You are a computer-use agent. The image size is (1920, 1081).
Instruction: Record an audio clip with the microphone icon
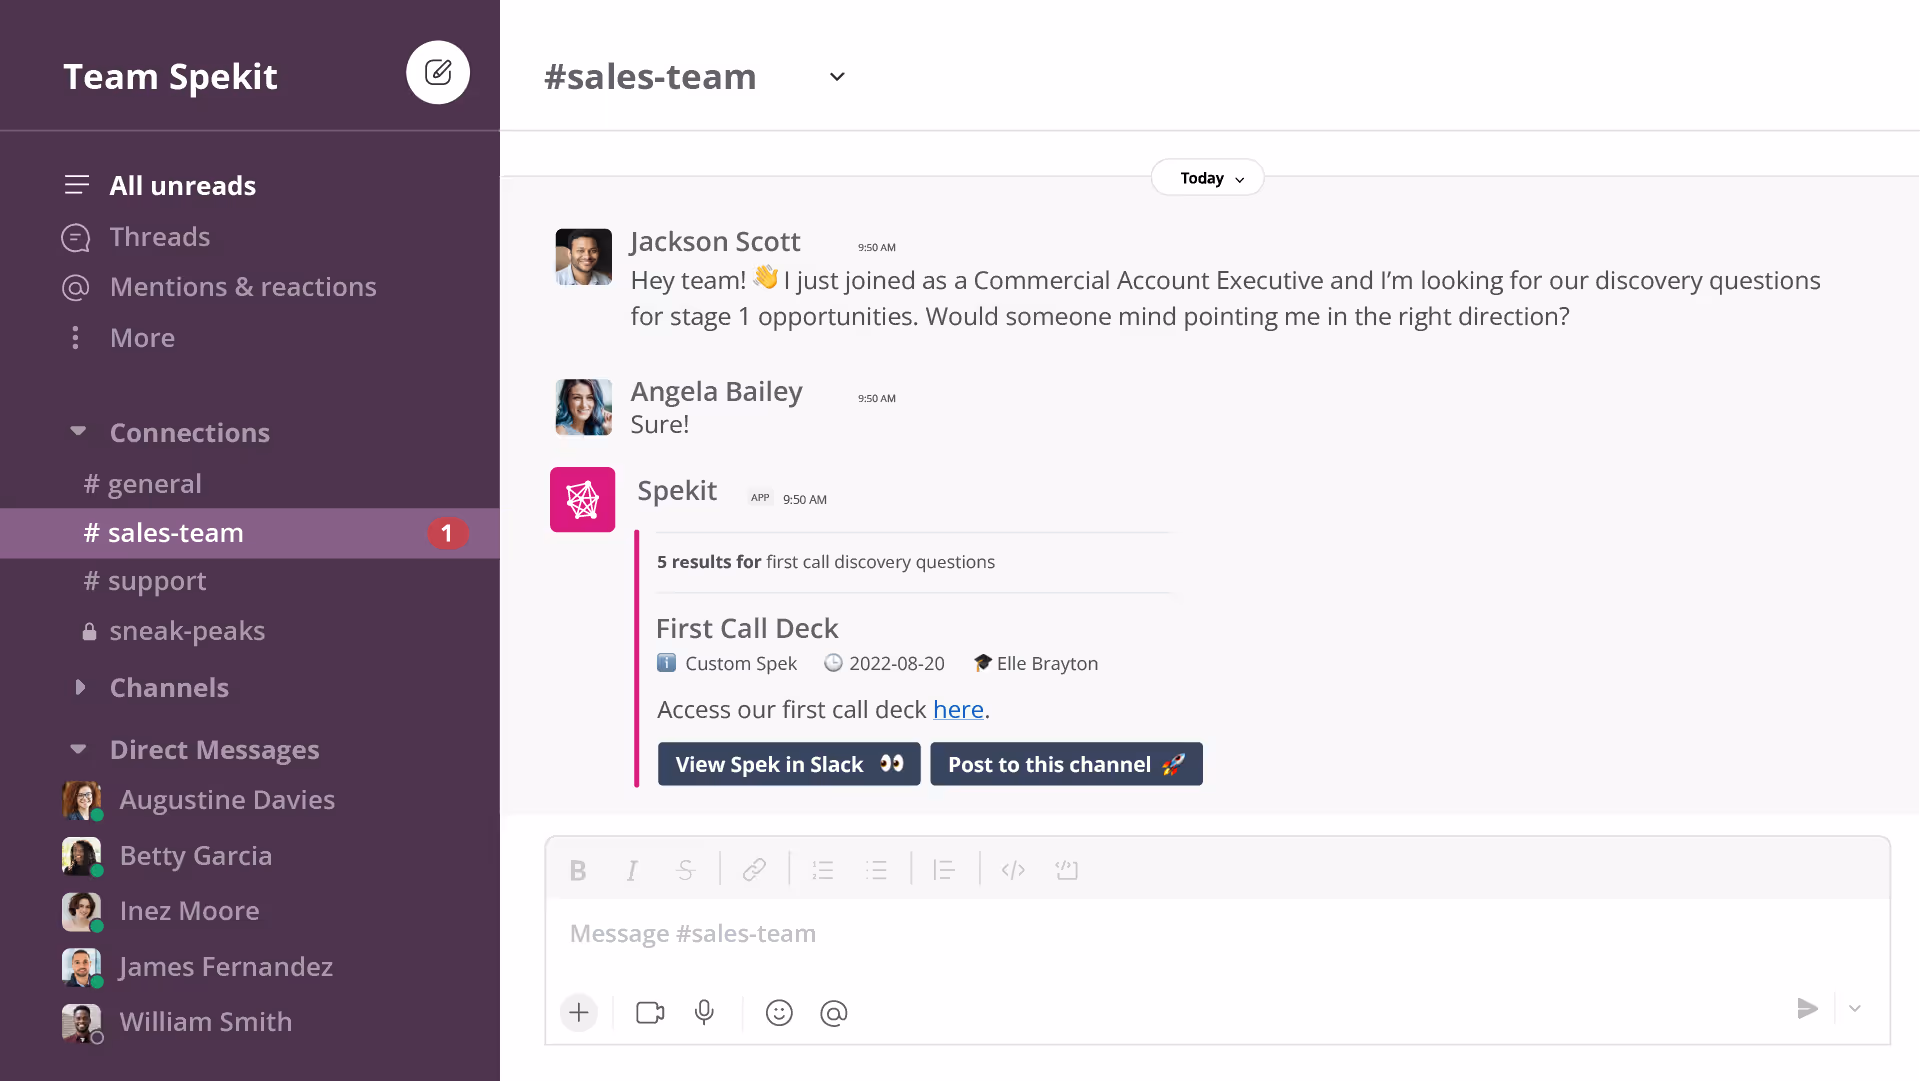[704, 1013]
